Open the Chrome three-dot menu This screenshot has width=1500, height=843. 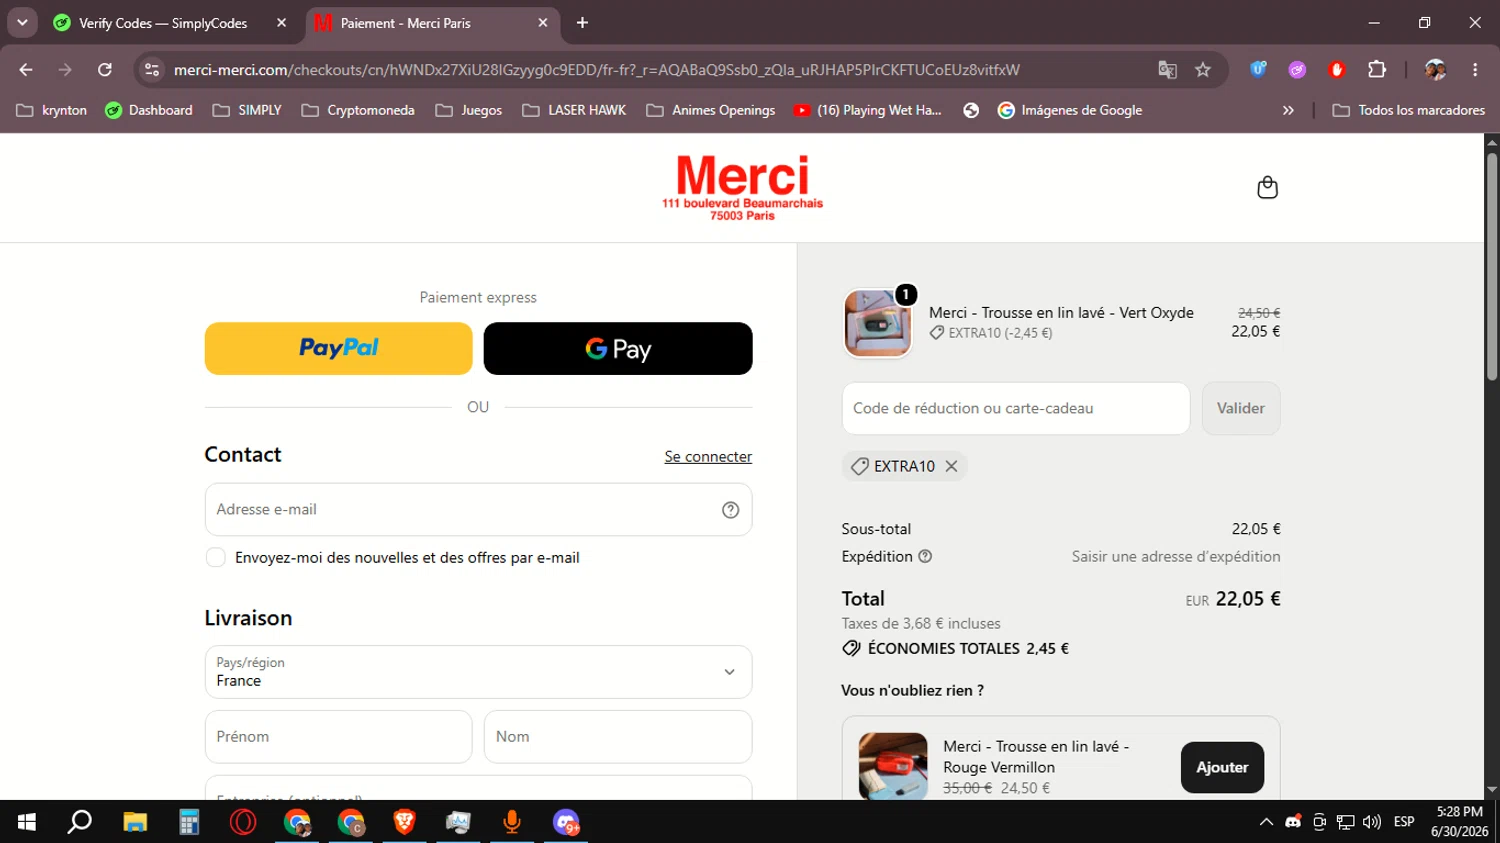click(x=1475, y=70)
